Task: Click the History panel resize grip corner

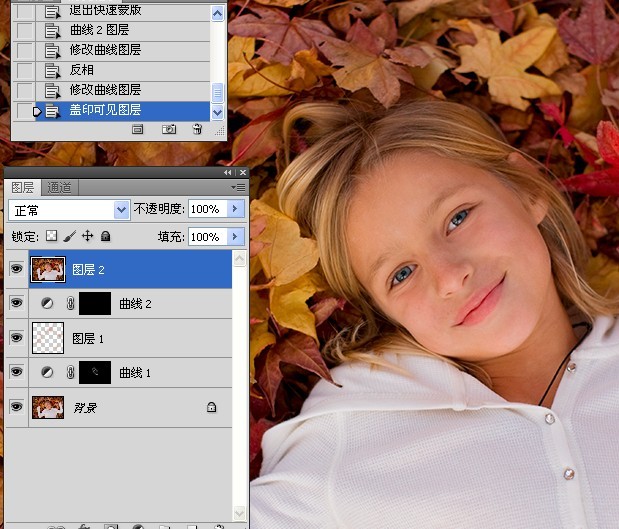Action: tap(220, 131)
